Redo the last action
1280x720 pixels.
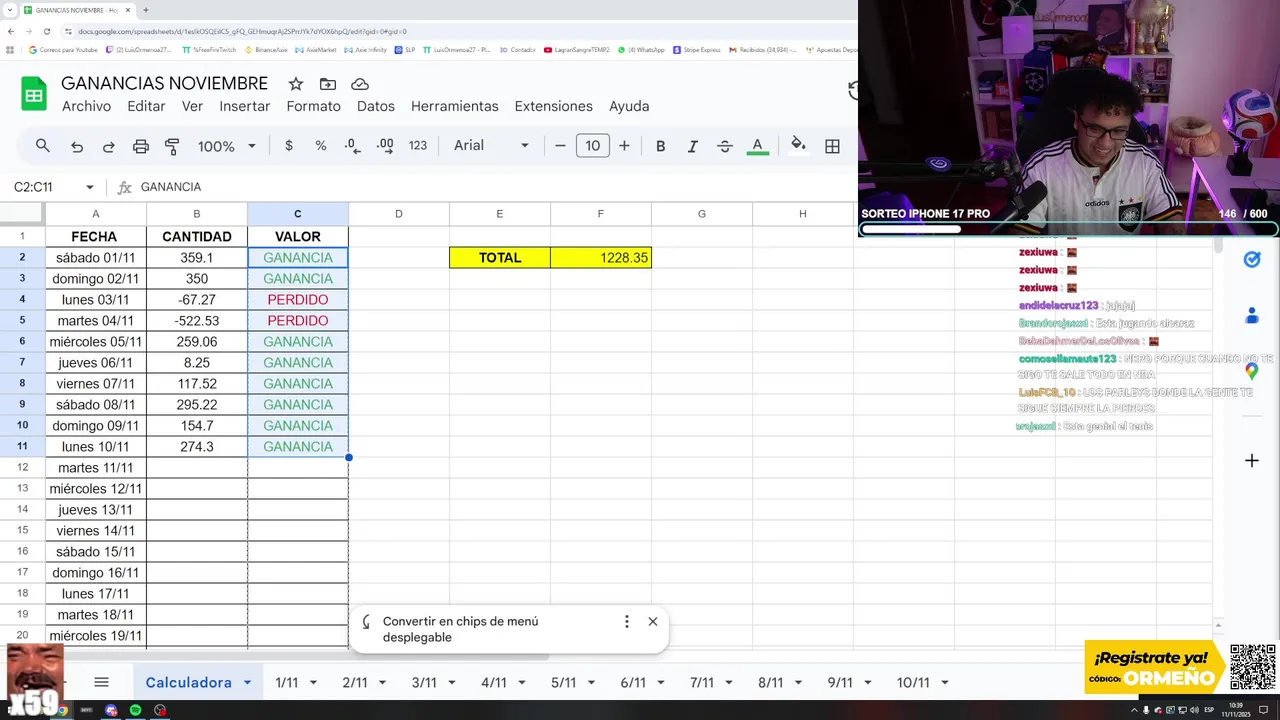pyautogui.click(x=109, y=146)
